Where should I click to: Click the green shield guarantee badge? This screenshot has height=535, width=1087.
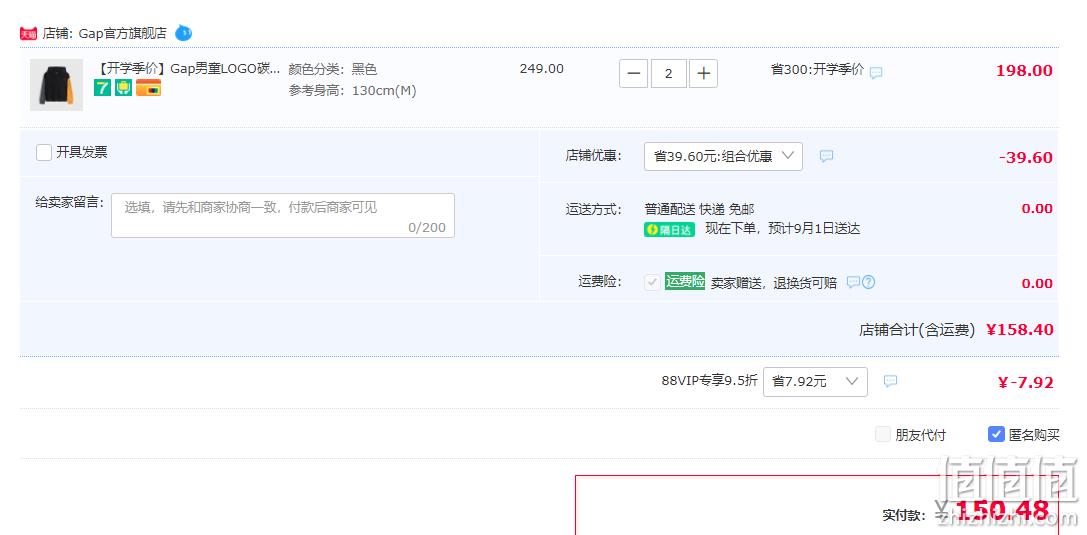123,87
